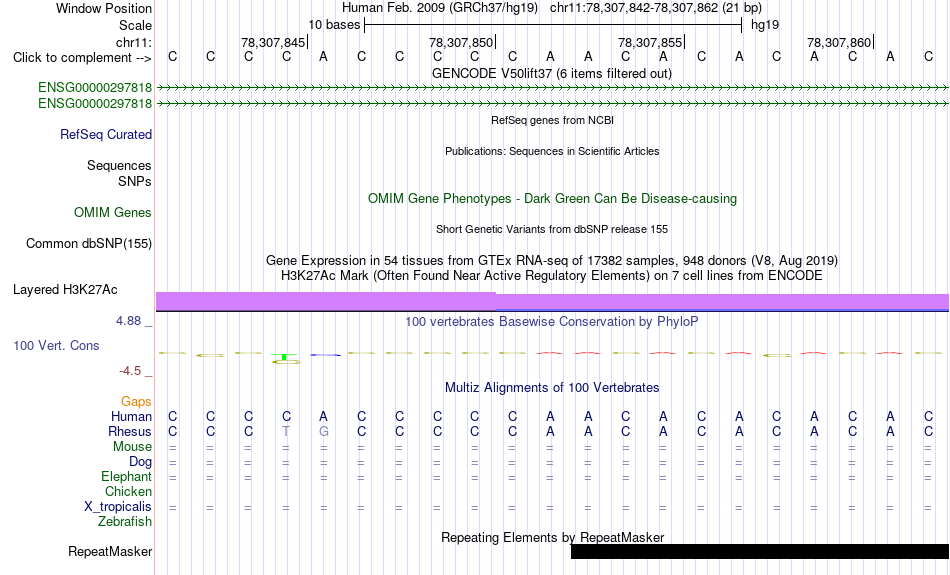This screenshot has height=575, width=950.
Task: Click the Elephant alignment row label
Action: pyautogui.click(x=127, y=477)
